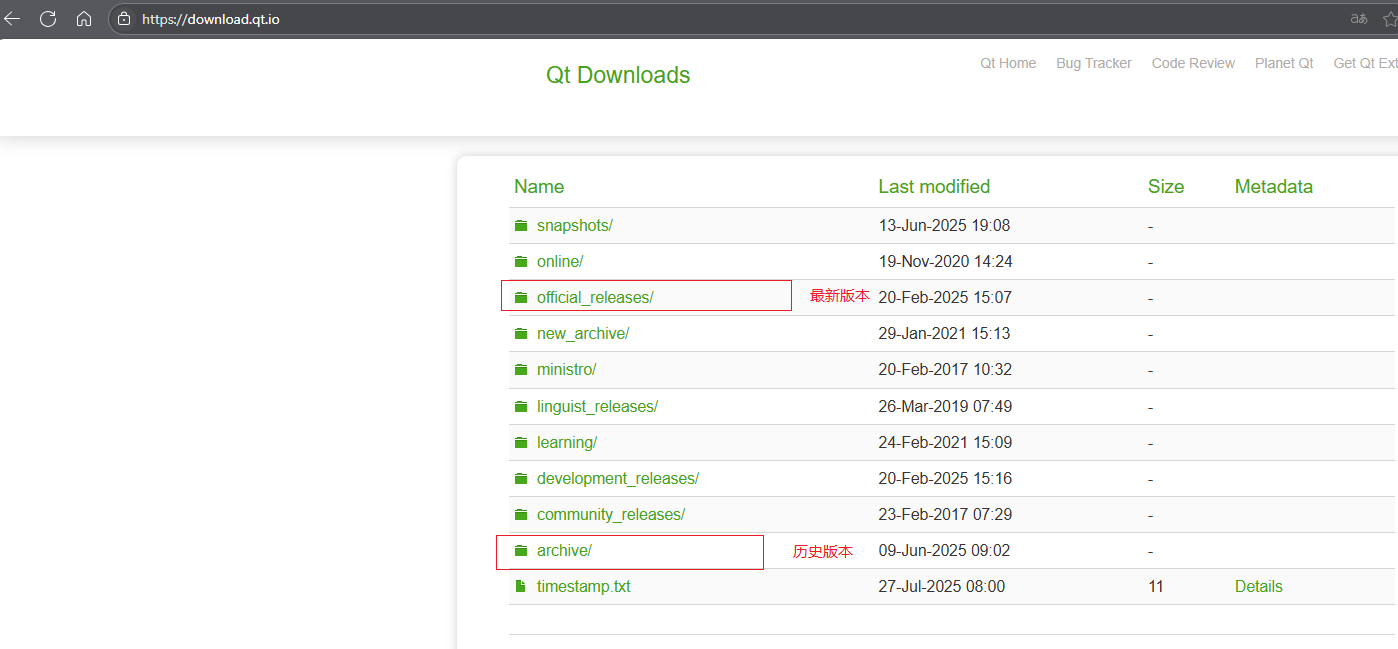Screen dimensions: 1398x649
Task: Go to Qt Home in top navigation
Action: 1008,63
